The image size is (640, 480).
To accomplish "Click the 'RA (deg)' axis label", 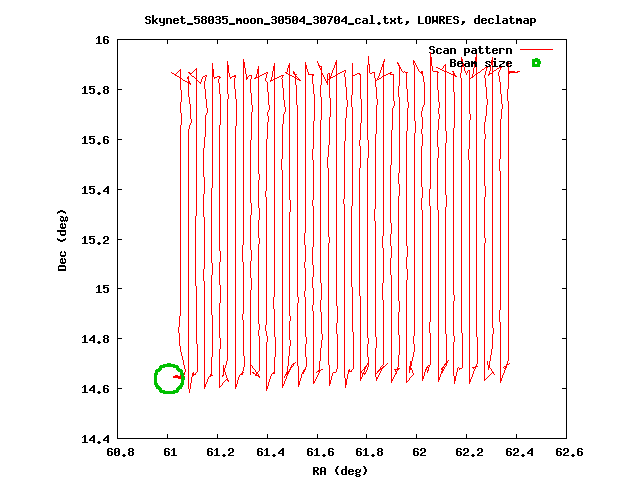I will (x=340, y=471).
